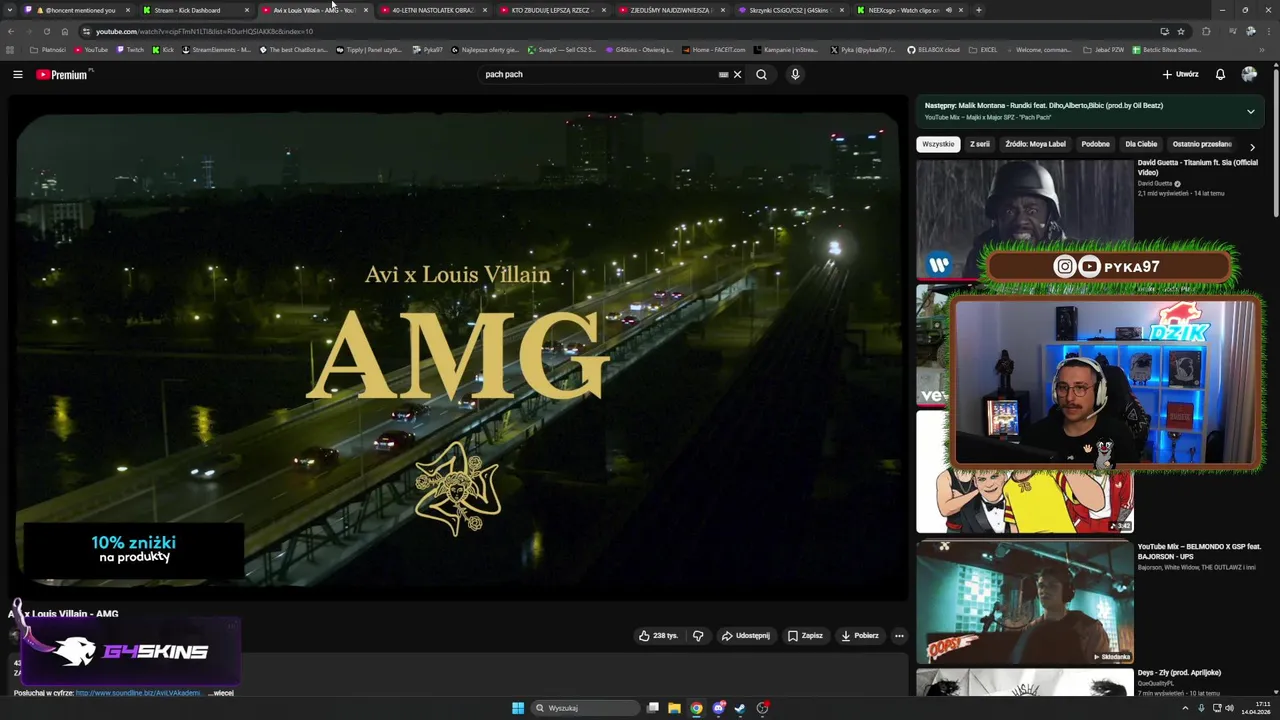Screen dimensions: 1280x720
Task: Switch to 'NEEXcsgo - Watch clips' tab
Action: [910, 10]
